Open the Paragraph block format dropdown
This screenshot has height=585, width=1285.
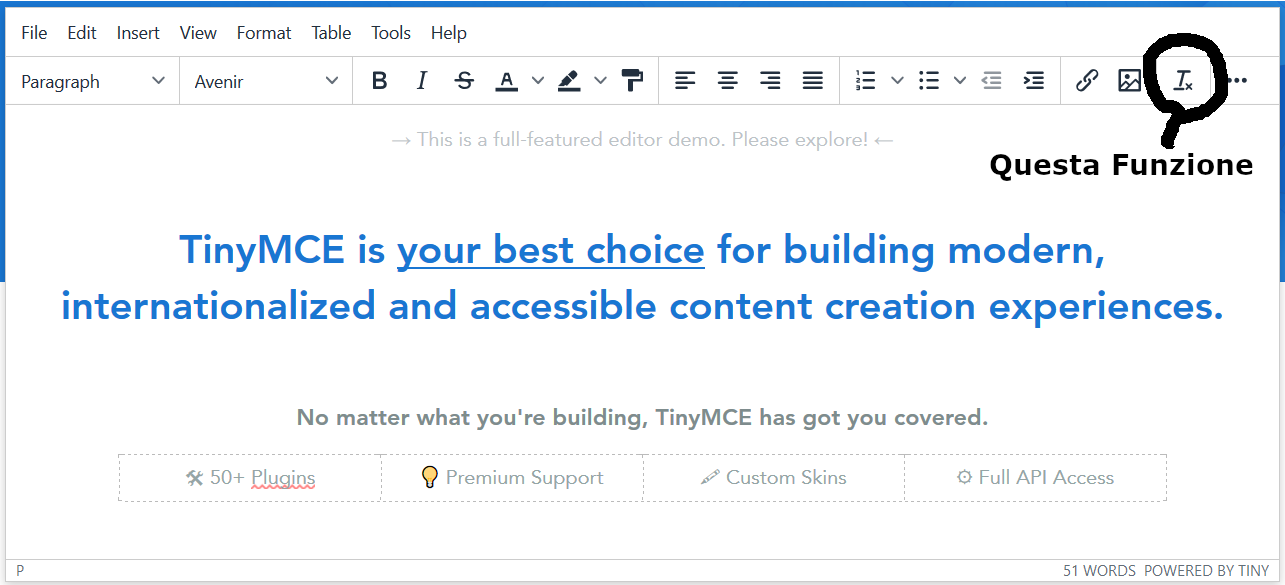click(93, 81)
